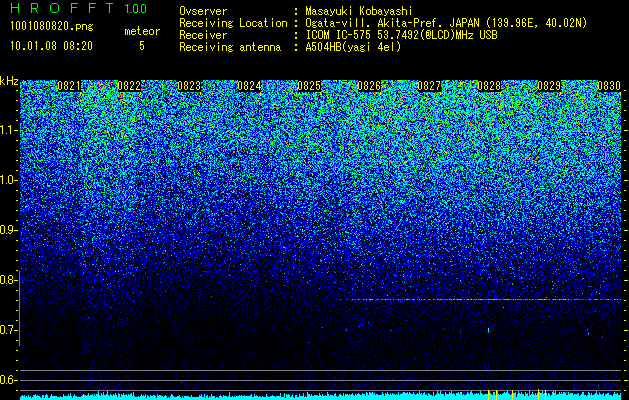Click the 'Receiver' field label

[203, 35]
